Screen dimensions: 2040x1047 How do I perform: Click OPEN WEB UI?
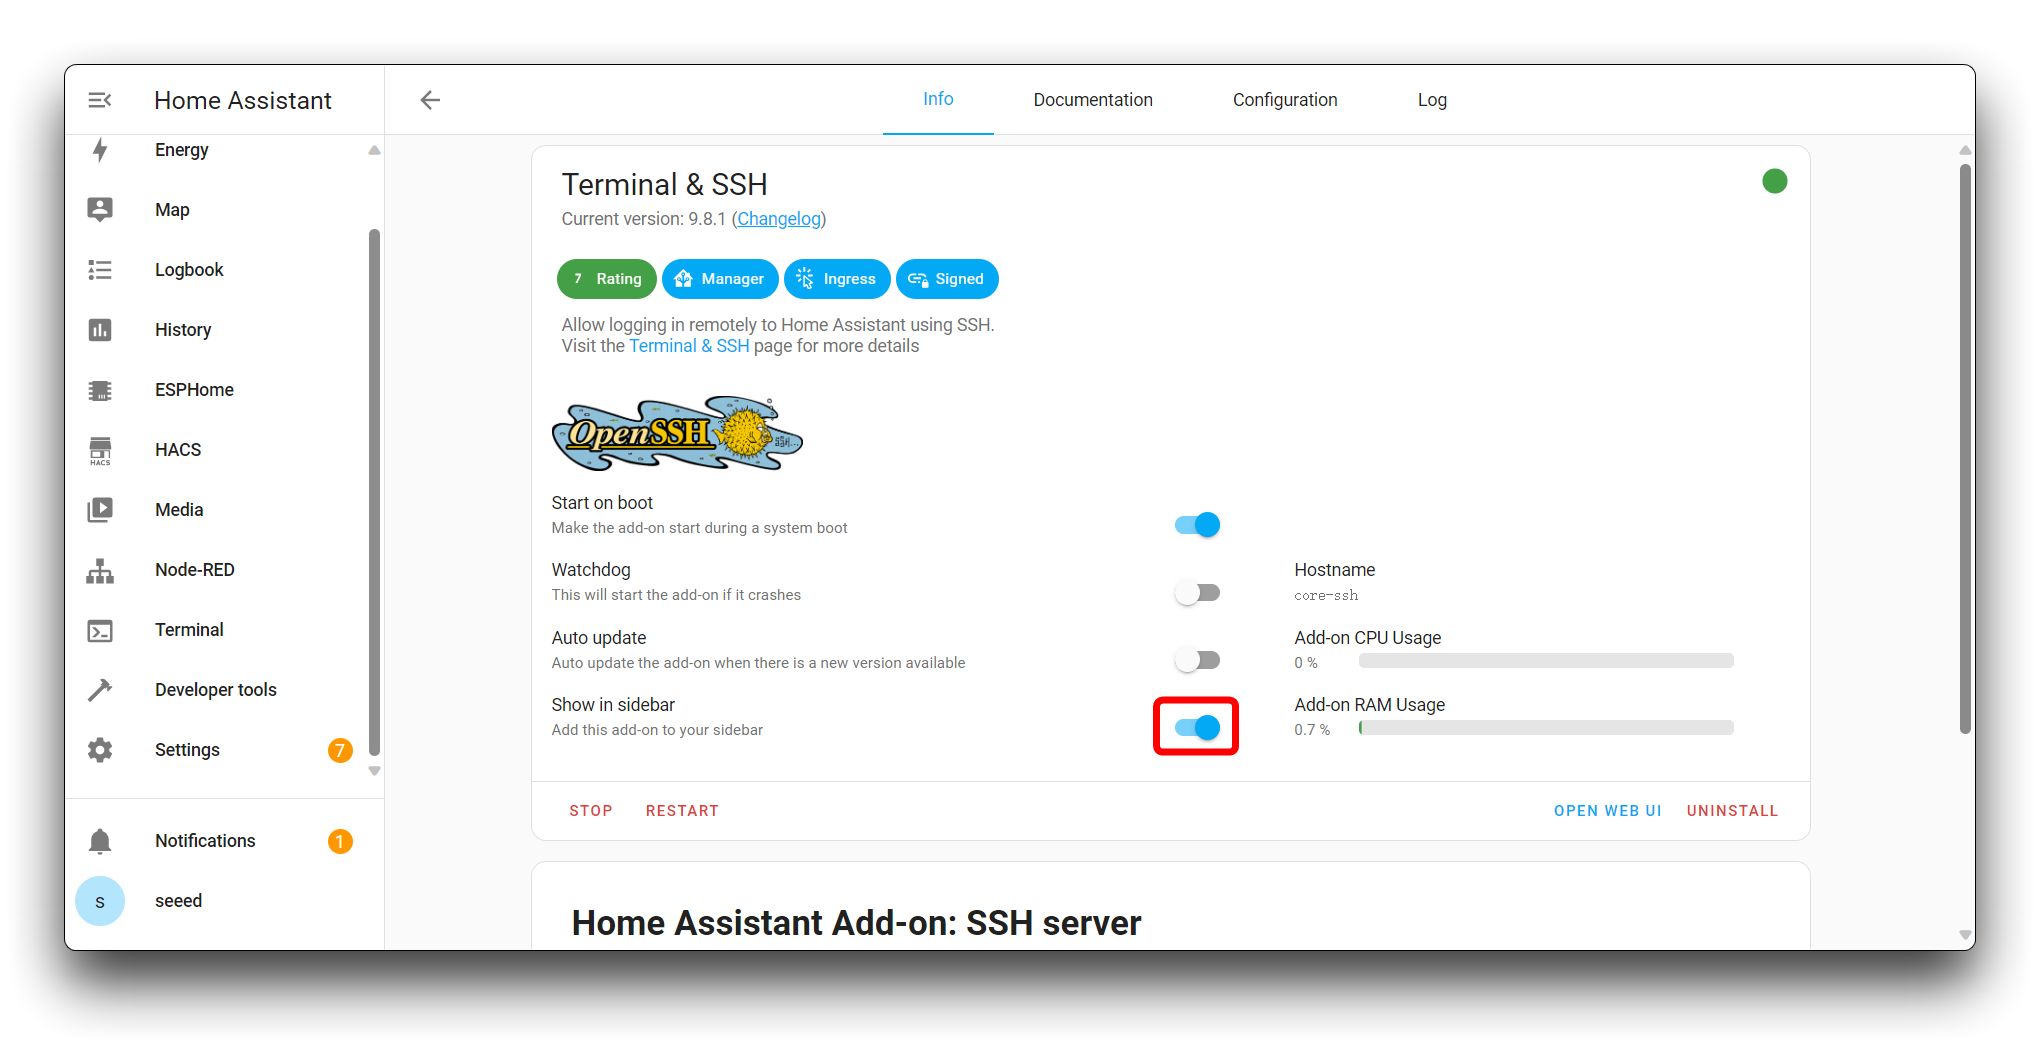tap(1607, 811)
